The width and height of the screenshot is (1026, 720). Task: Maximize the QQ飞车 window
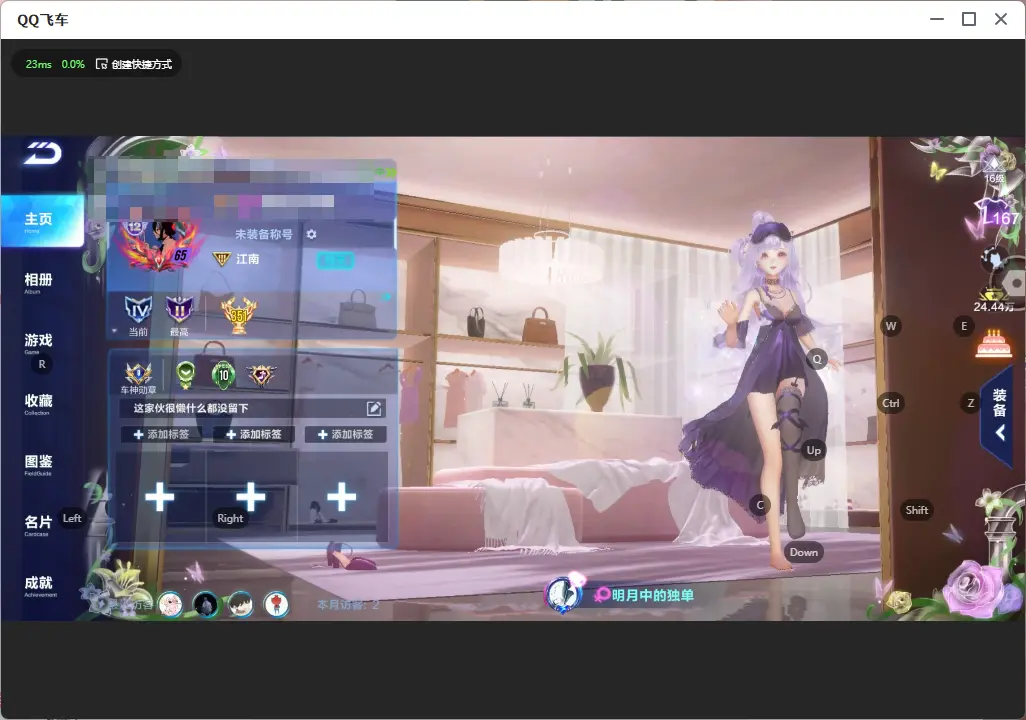pos(969,19)
